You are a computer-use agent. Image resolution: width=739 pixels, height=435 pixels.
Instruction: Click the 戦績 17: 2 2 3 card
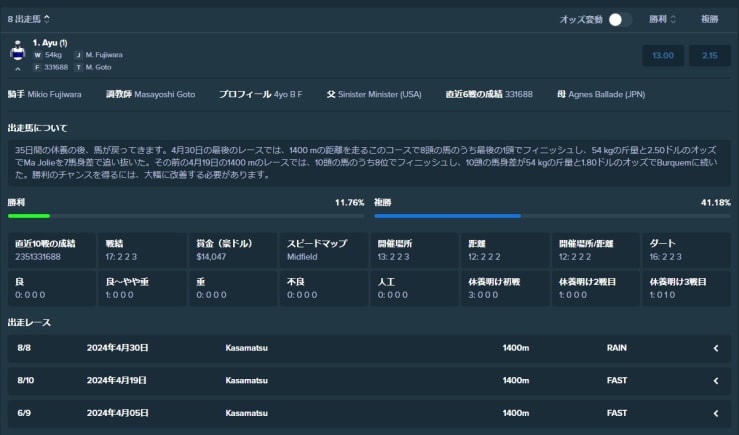pyautogui.click(x=142, y=250)
